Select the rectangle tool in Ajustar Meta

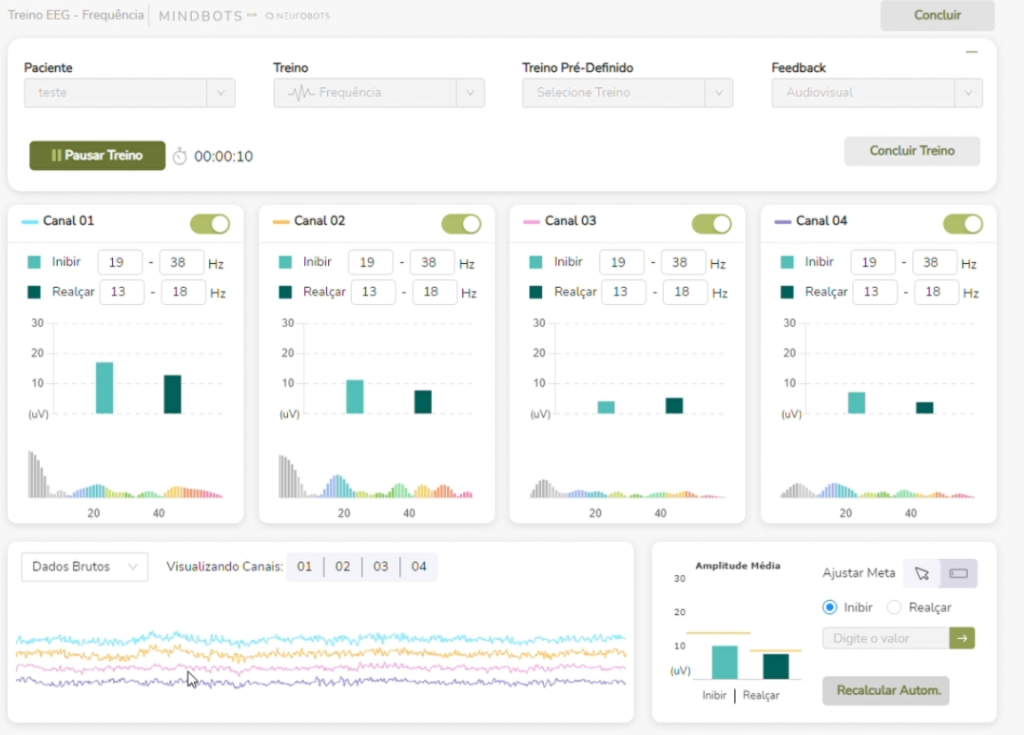[959, 574]
